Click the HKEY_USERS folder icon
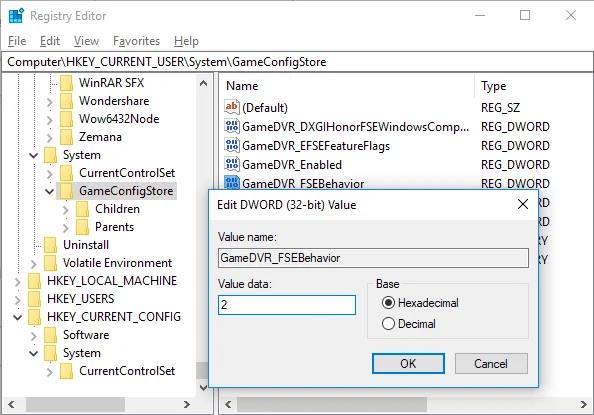Screen dimensions: 594x415 pos(34,299)
